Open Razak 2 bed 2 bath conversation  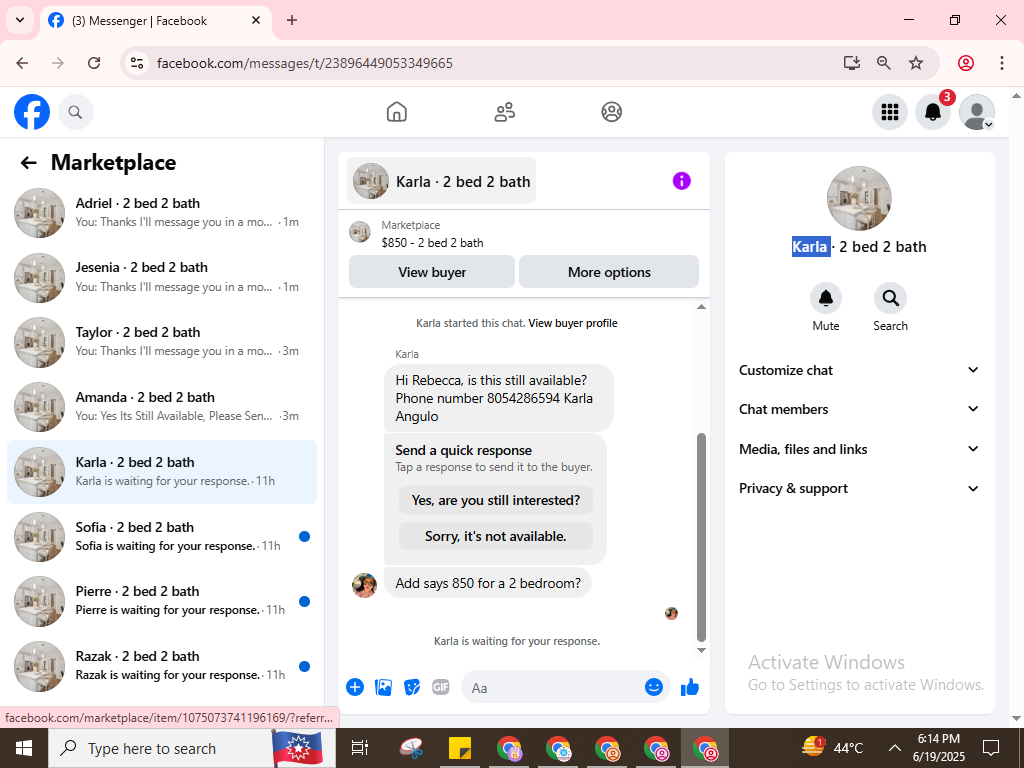(162, 666)
